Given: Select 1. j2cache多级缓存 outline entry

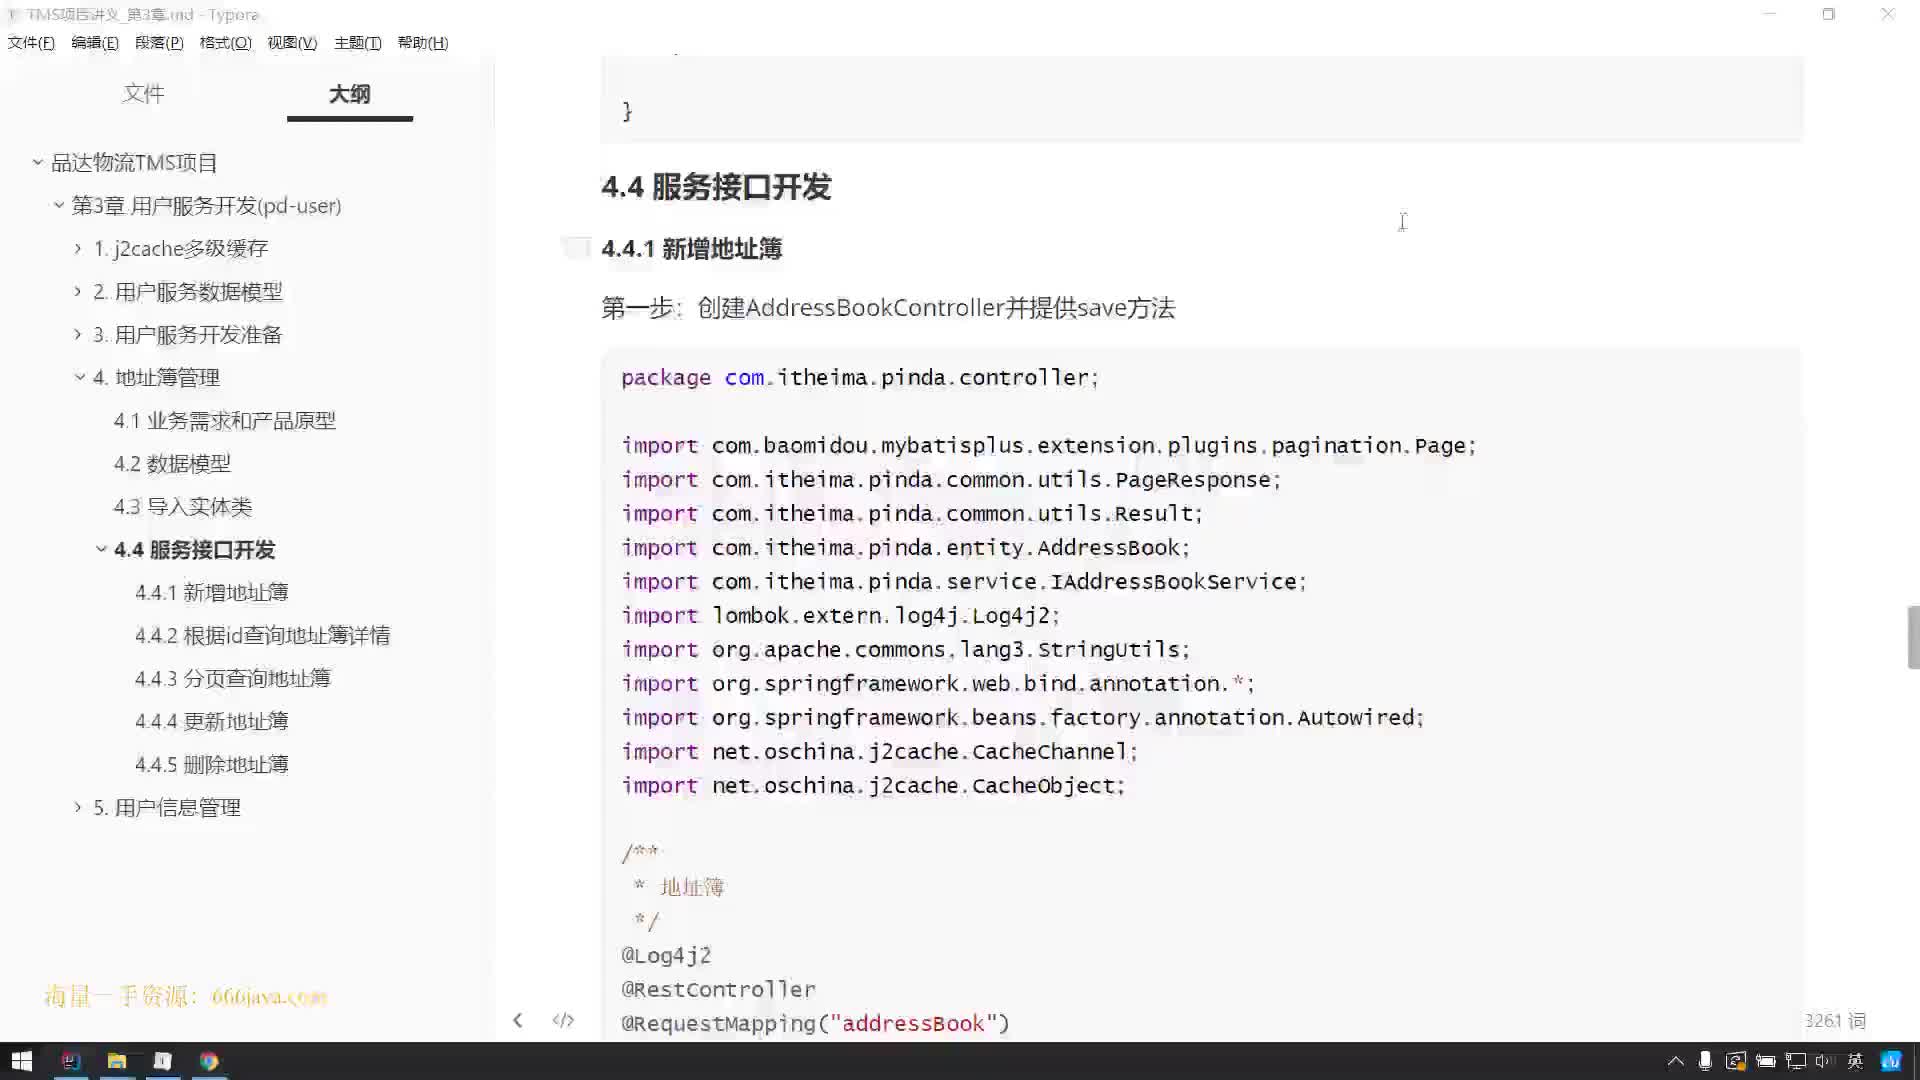Looking at the screenshot, I should pyautogui.click(x=181, y=249).
